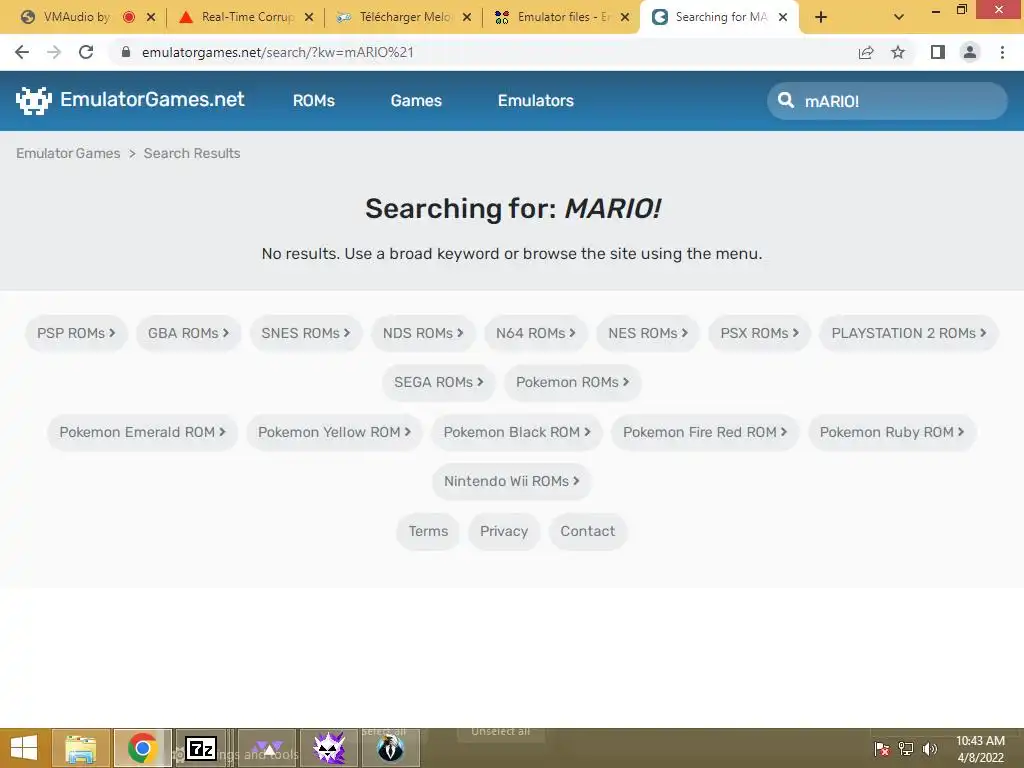Open File Explorer from taskbar
Viewport: 1024px width, 768px height.
coord(81,748)
